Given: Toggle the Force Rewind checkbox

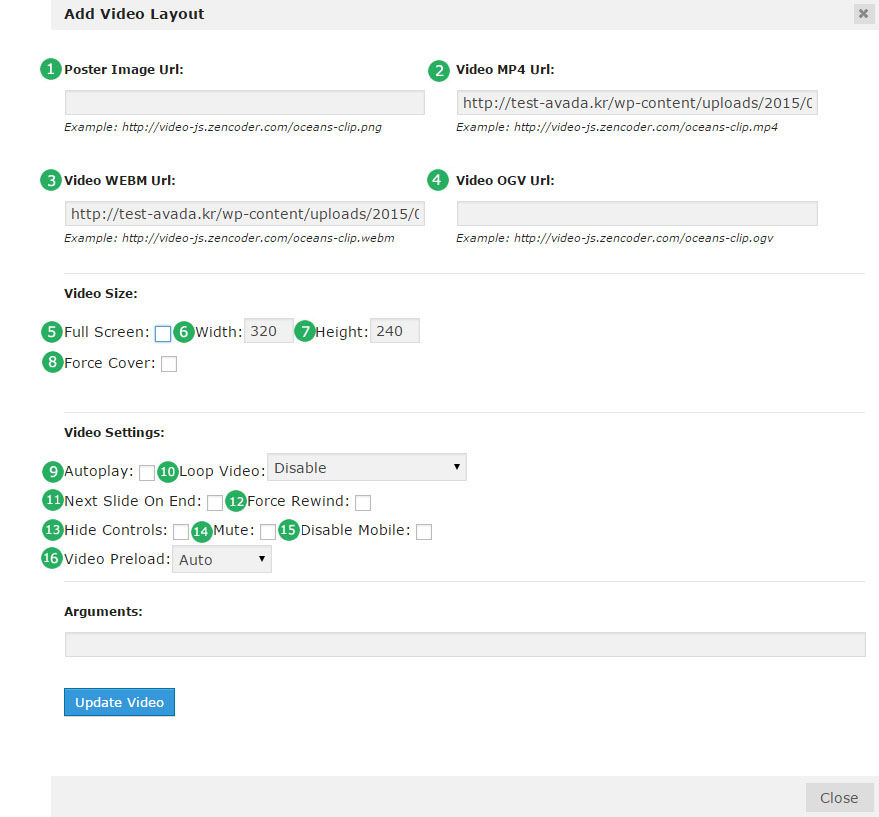Looking at the screenshot, I should pos(363,502).
